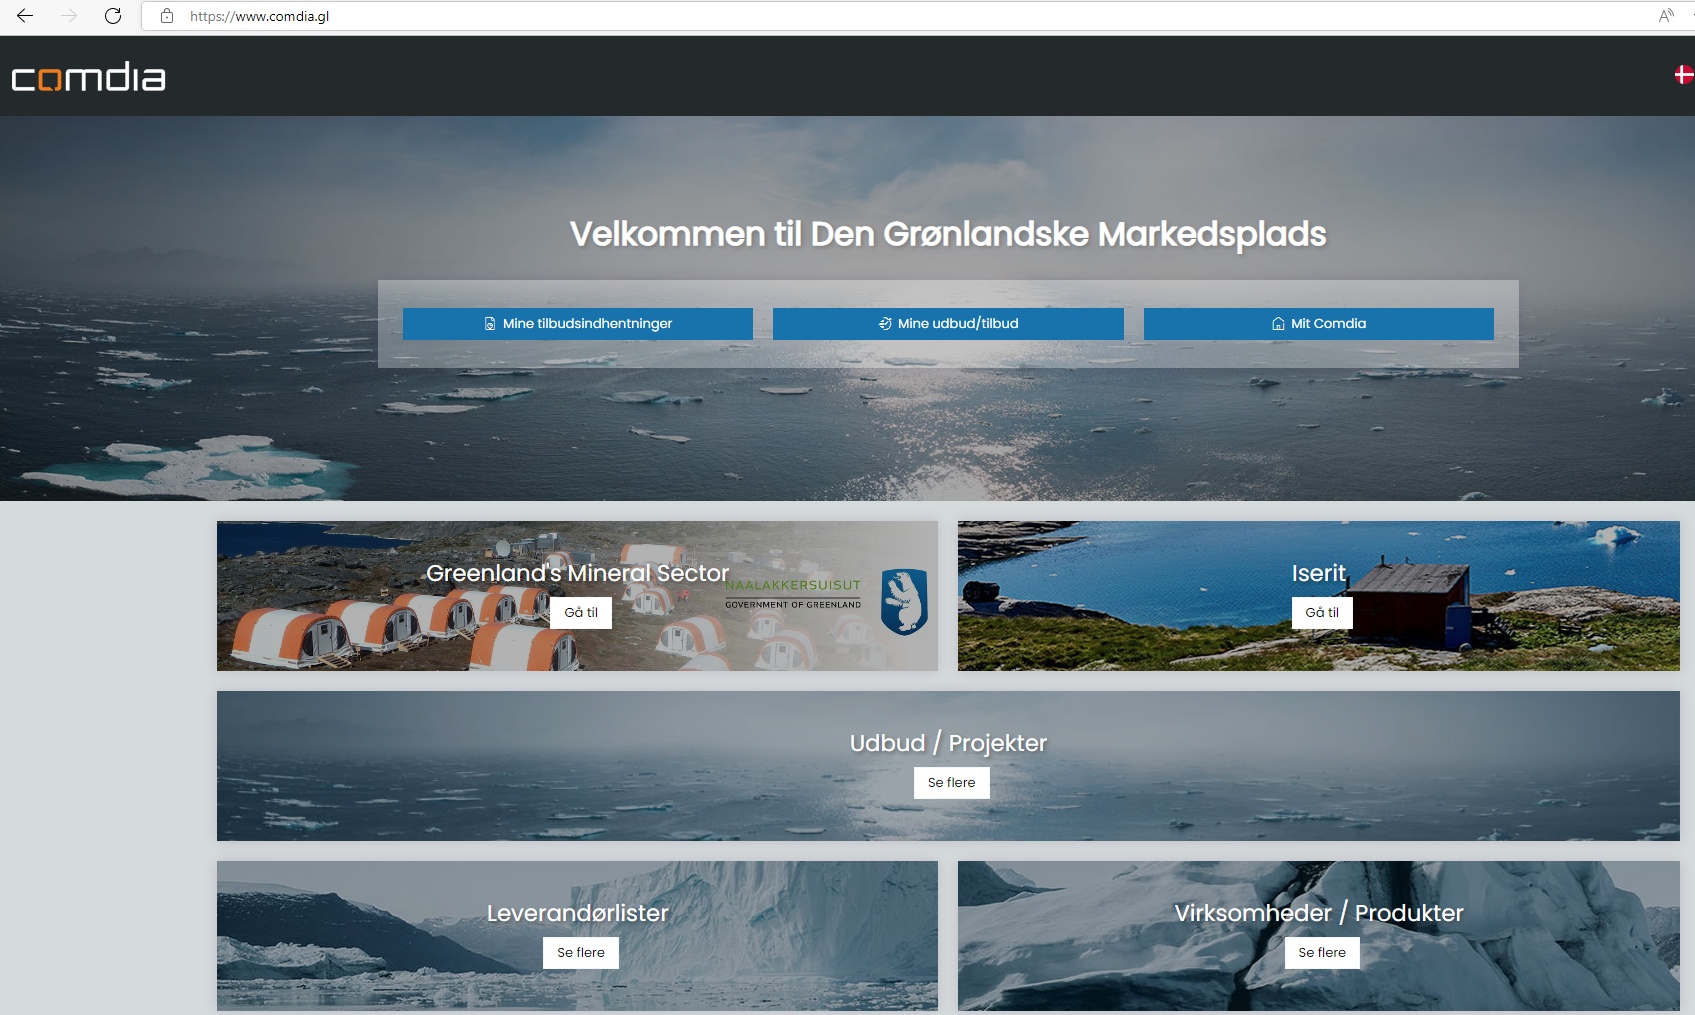Click Gå til under Iserit
1695x1015 pixels.
point(1322,613)
